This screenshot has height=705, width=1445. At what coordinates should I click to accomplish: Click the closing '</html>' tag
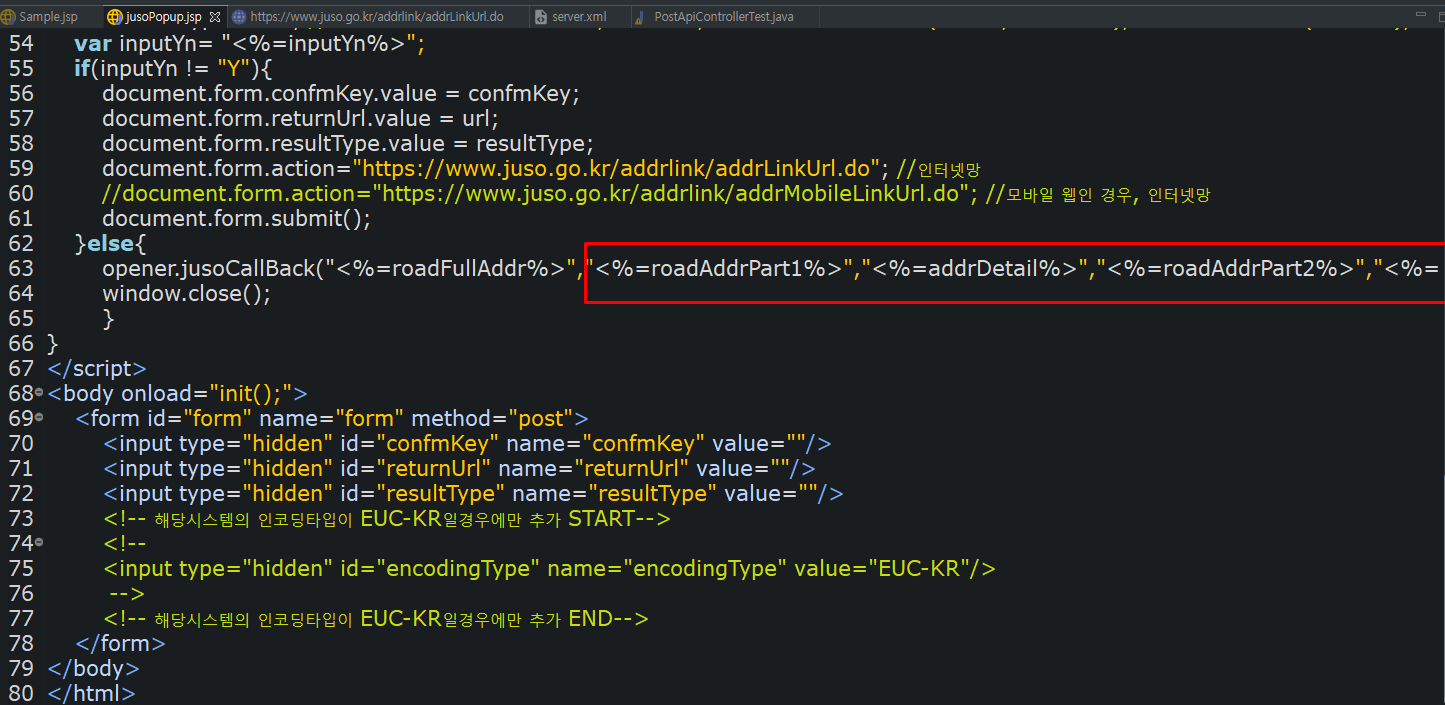coord(91,693)
